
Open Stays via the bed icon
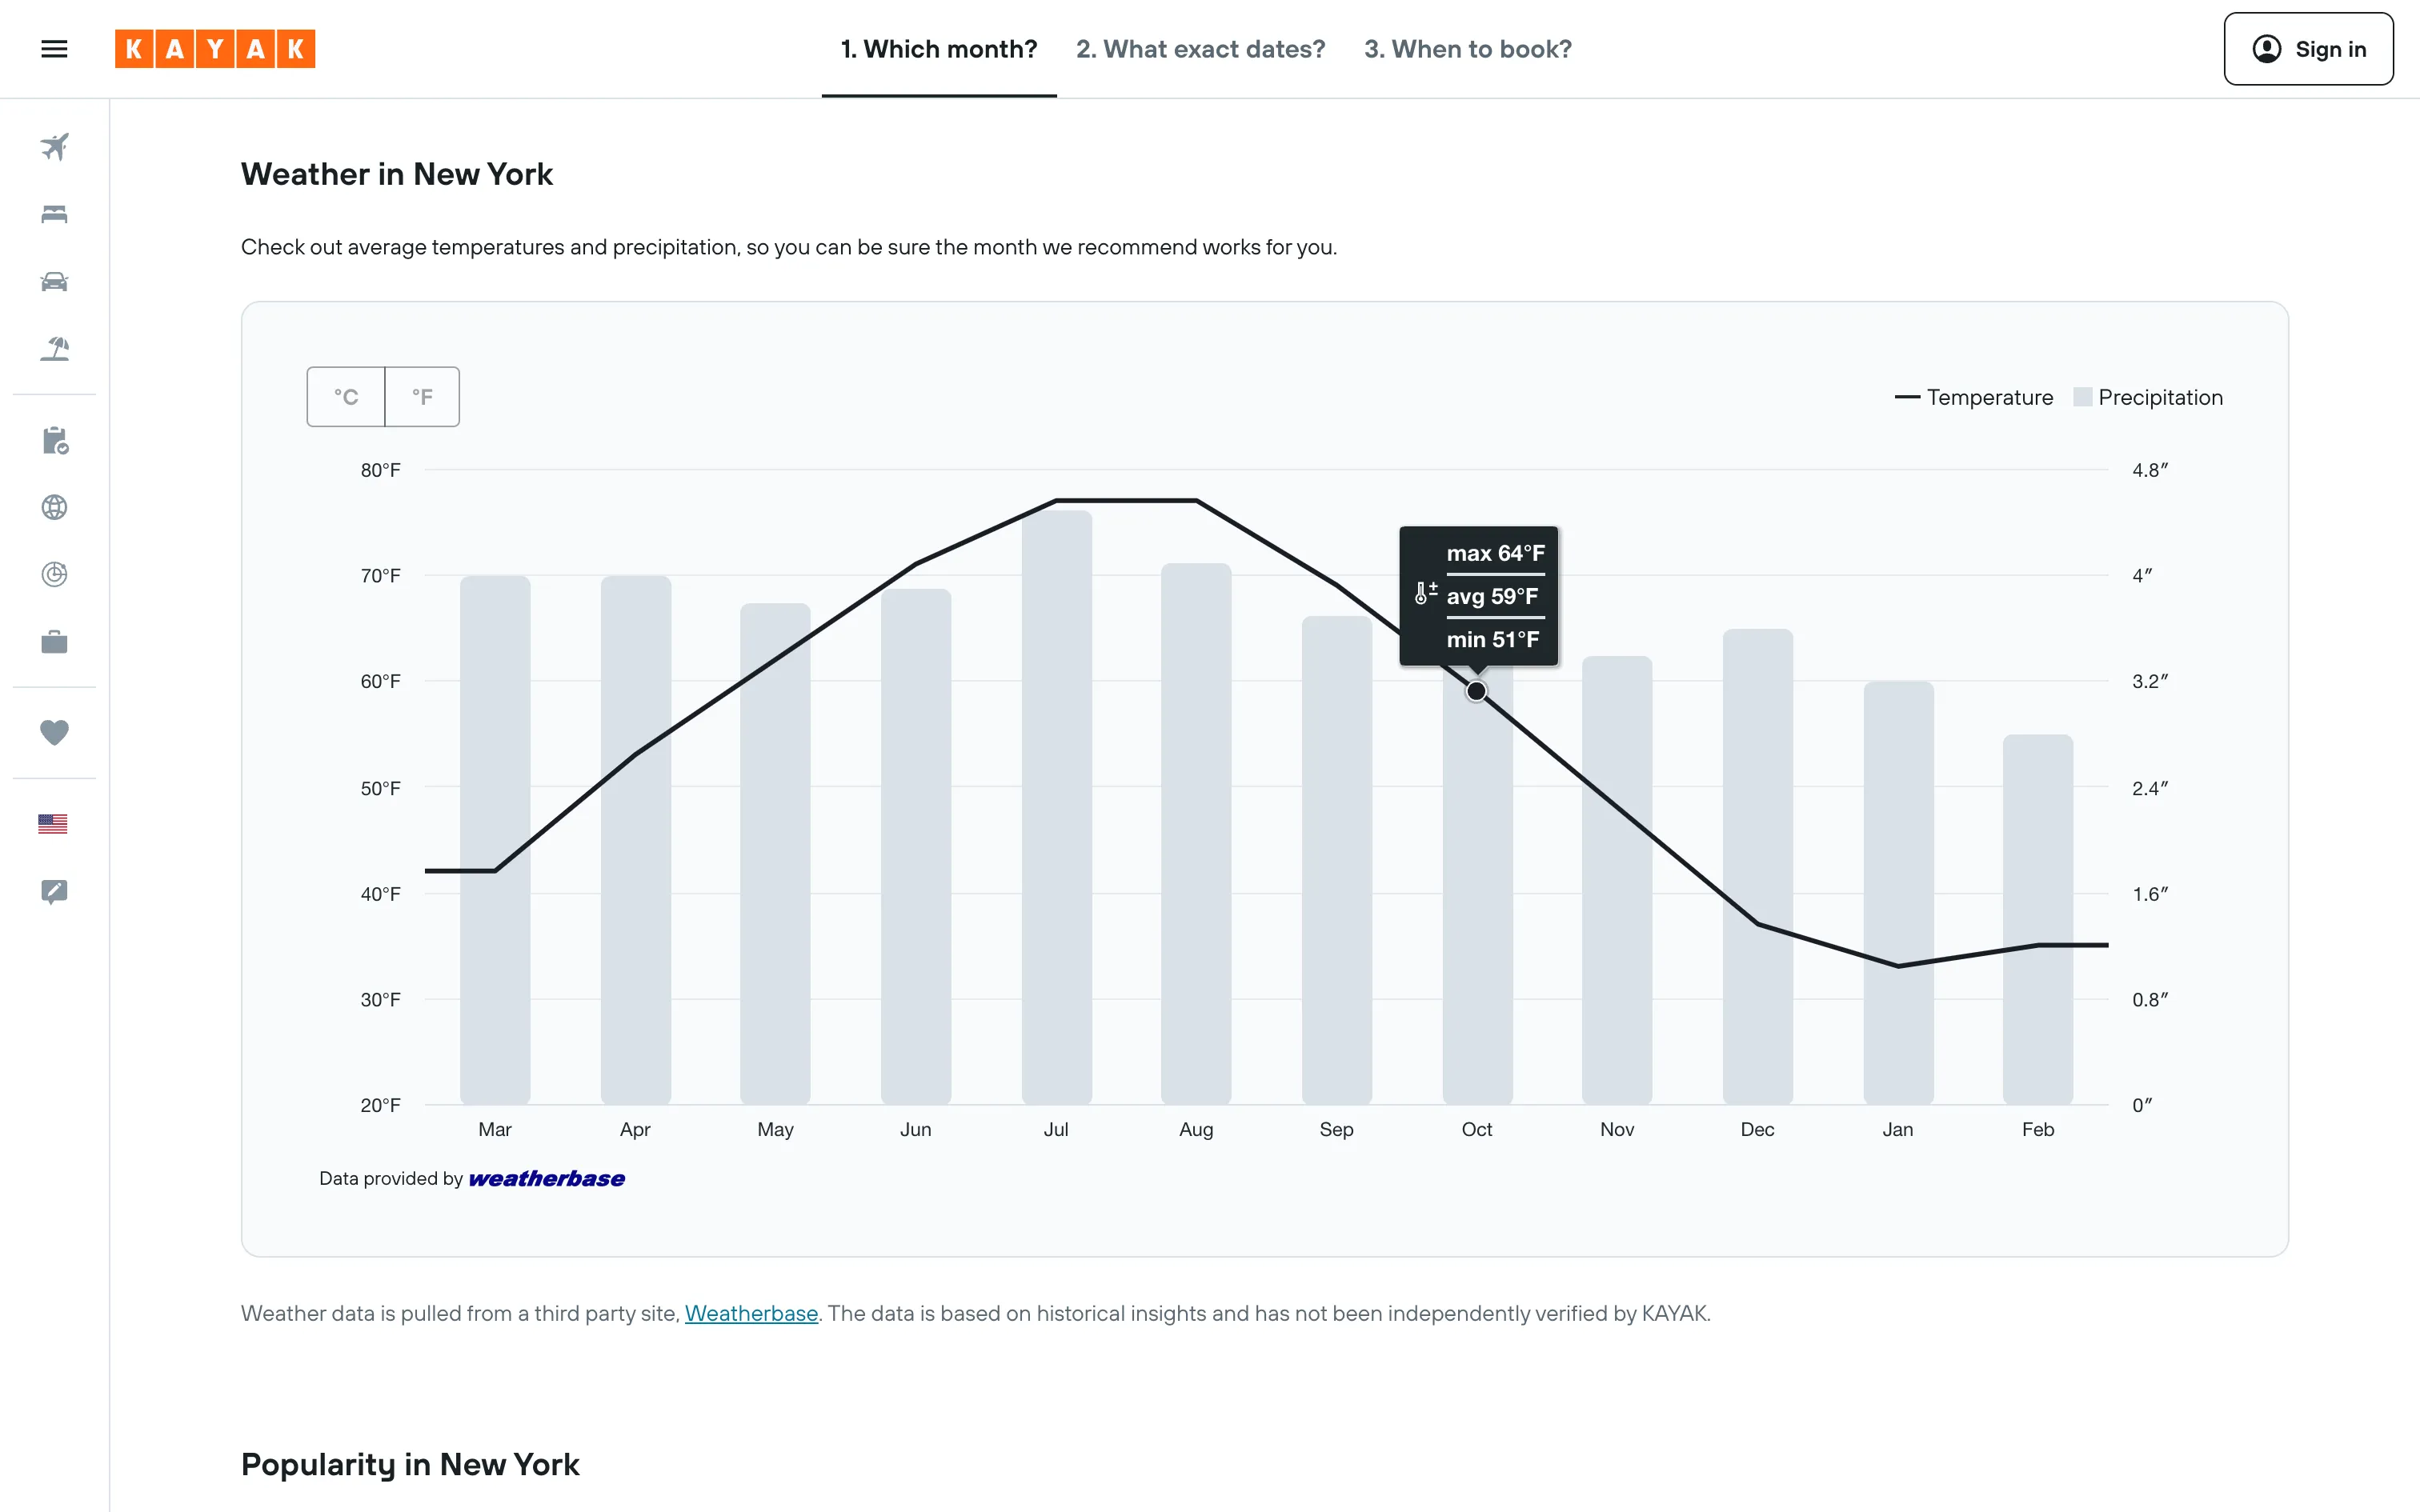(x=54, y=214)
